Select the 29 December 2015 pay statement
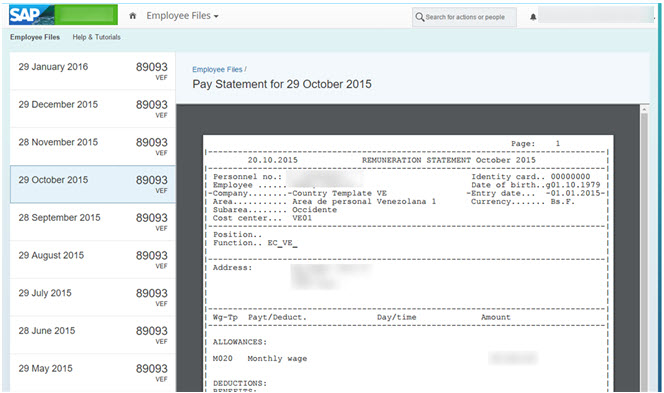The height and width of the screenshot is (393, 664). click(92, 109)
